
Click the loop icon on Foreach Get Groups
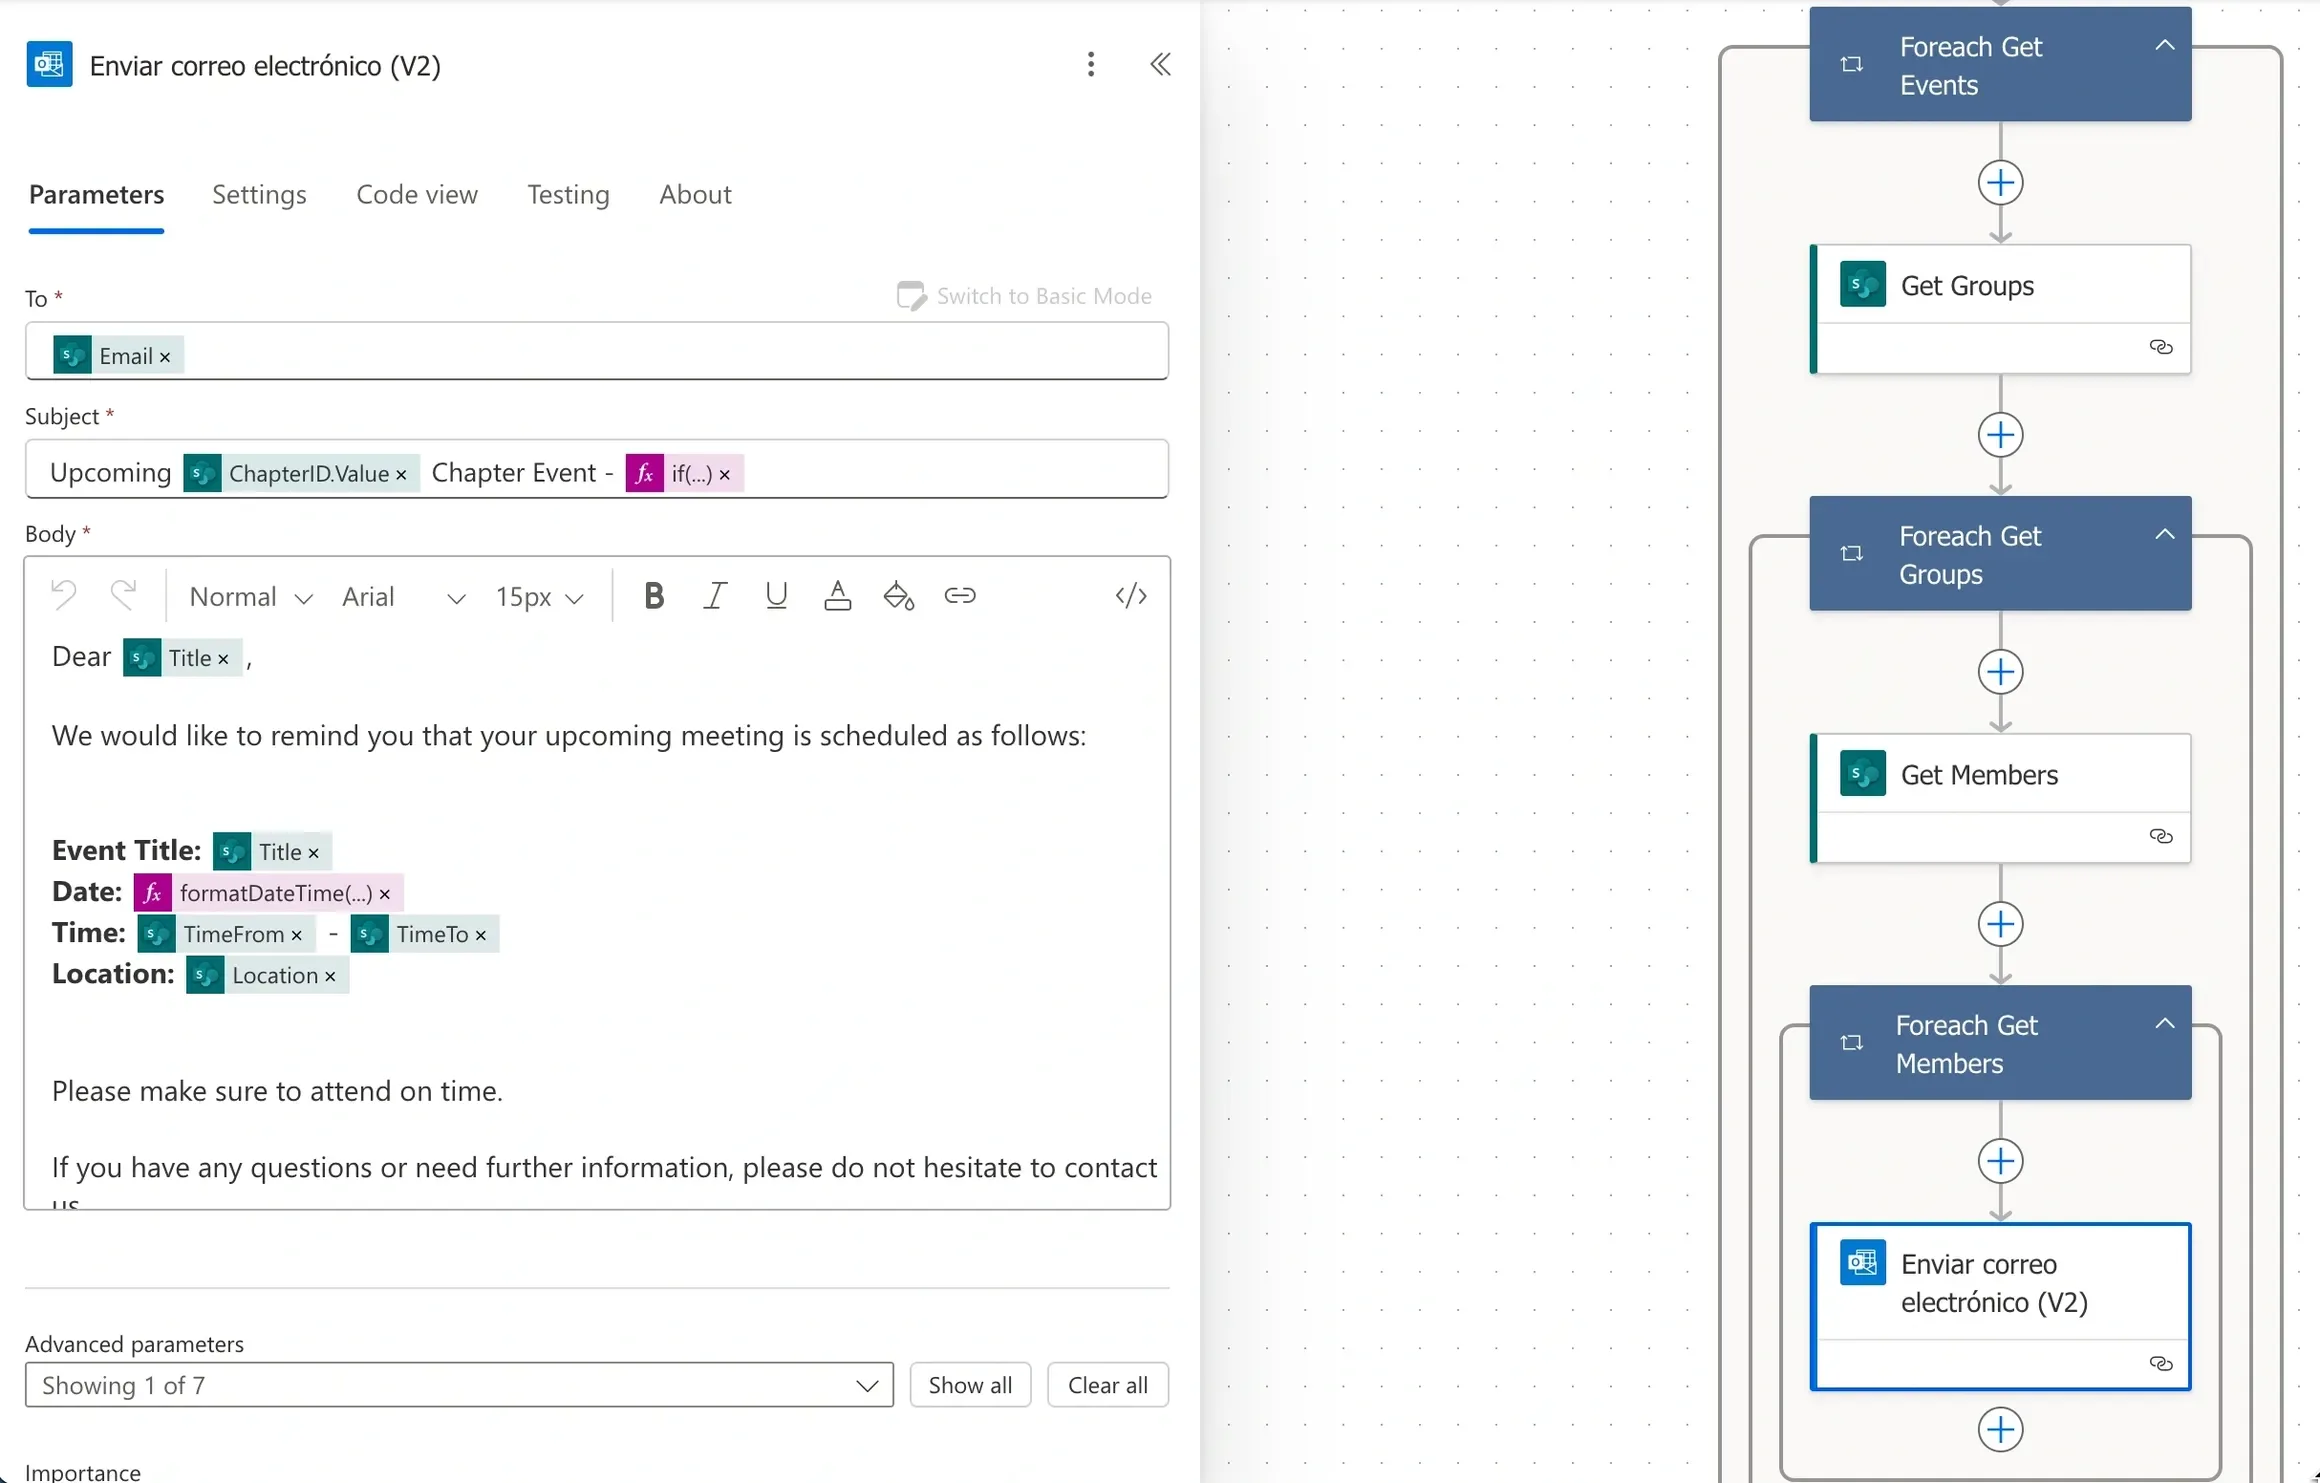click(1852, 554)
